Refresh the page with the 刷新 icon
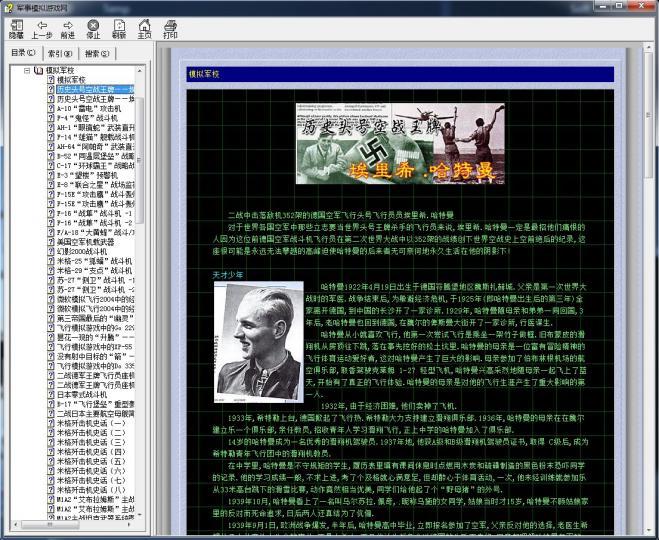Viewport: 659px width, 540px height. 119,28
